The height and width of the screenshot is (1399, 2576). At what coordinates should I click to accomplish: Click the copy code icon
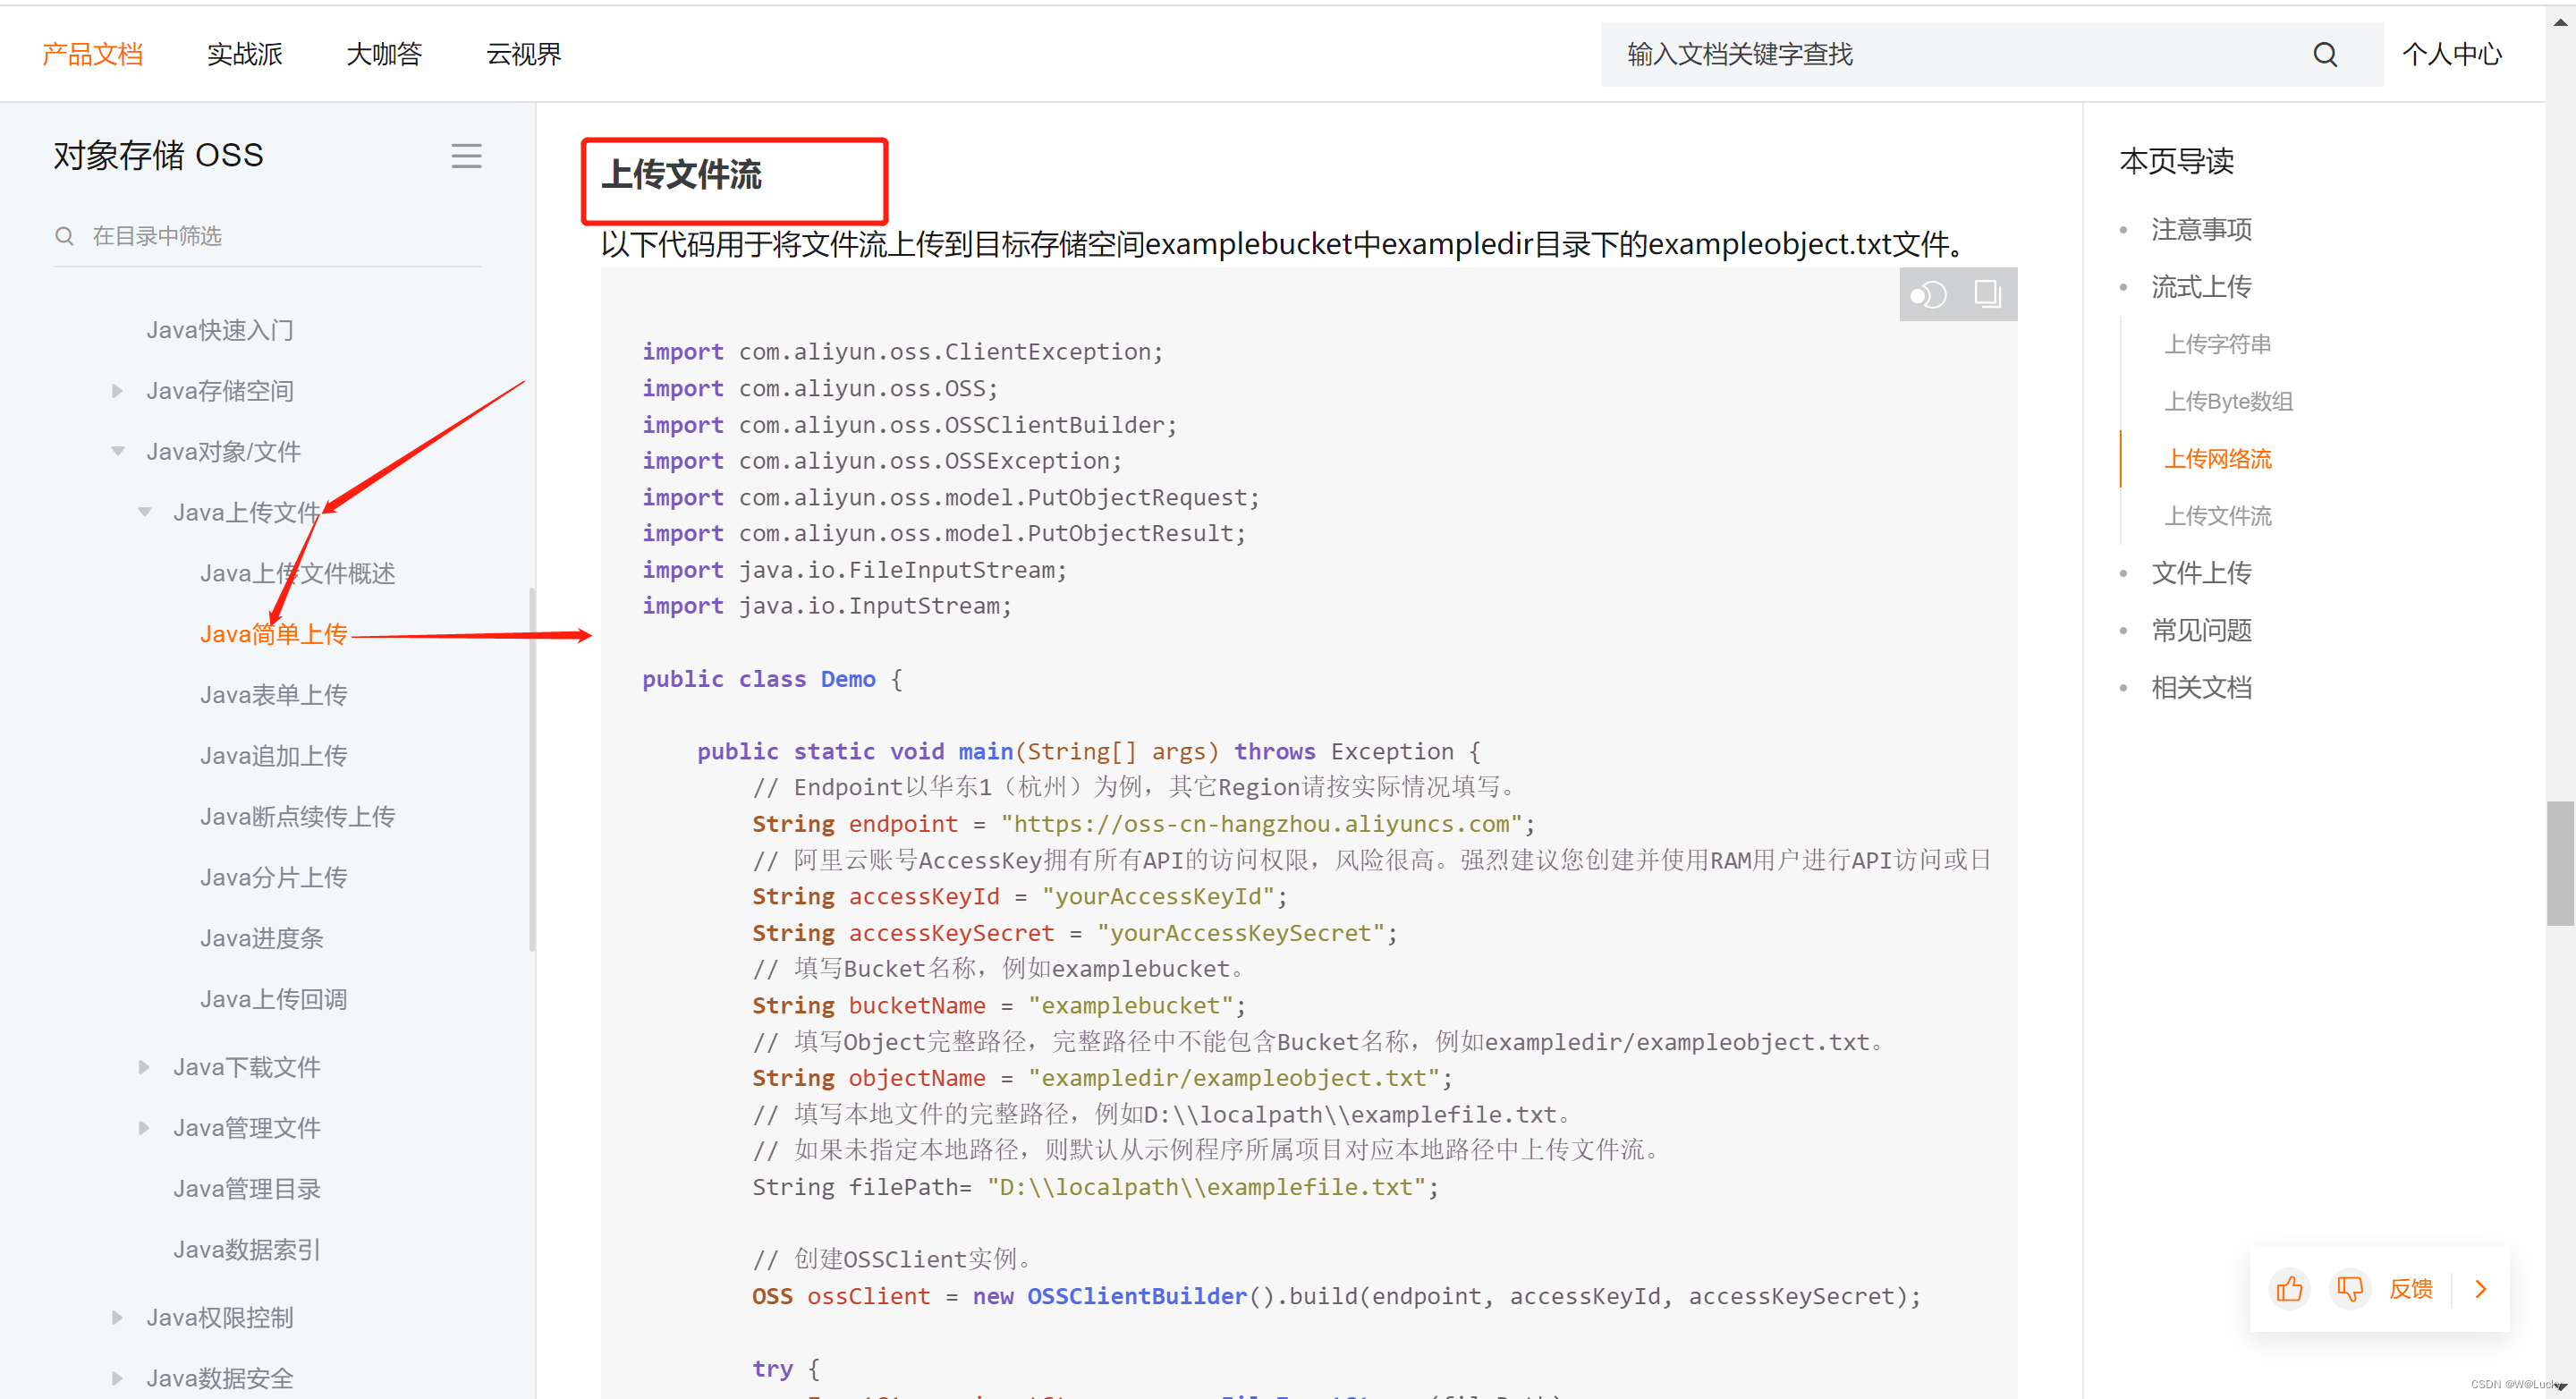[1987, 294]
